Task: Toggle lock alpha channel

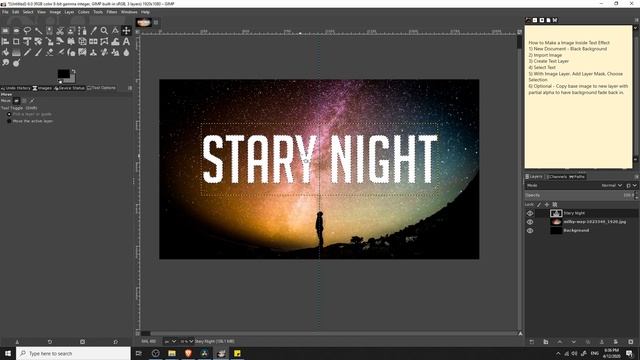Action: pos(555,204)
